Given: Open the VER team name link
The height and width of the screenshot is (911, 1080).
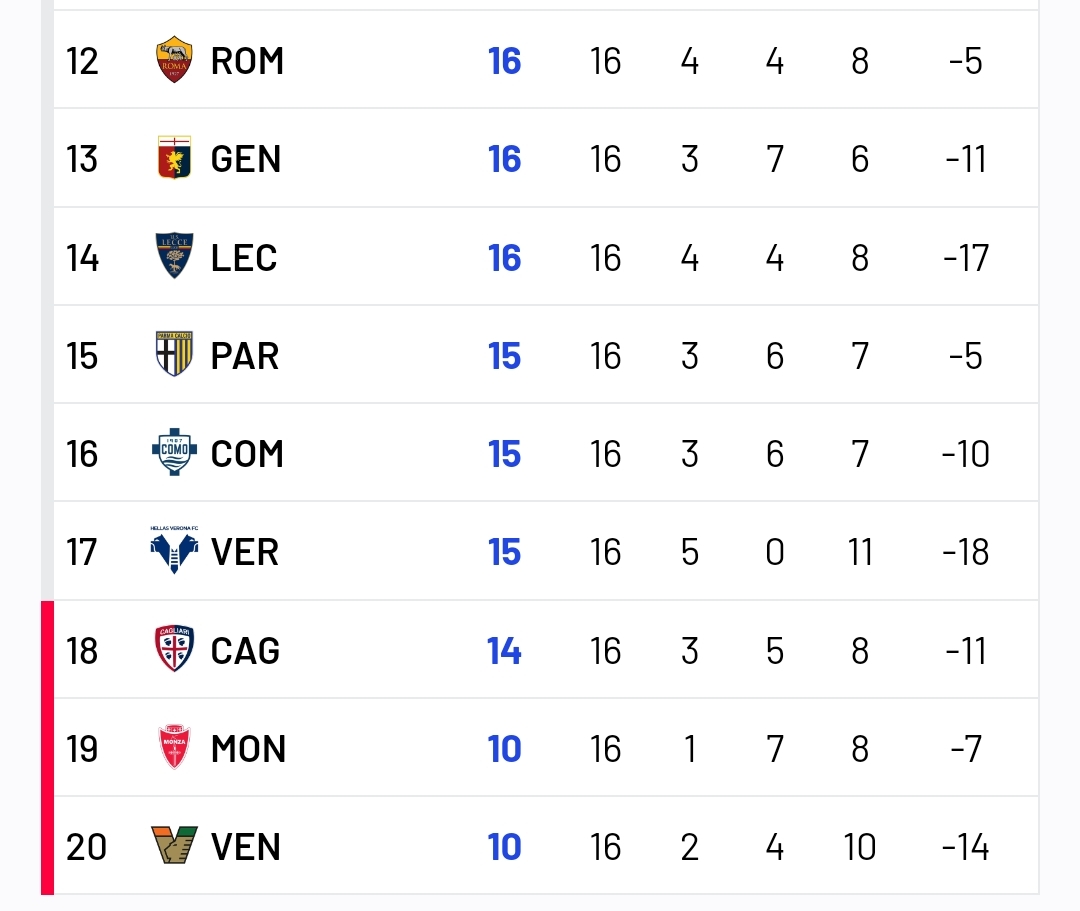Looking at the screenshot, I should pos(245,552).
